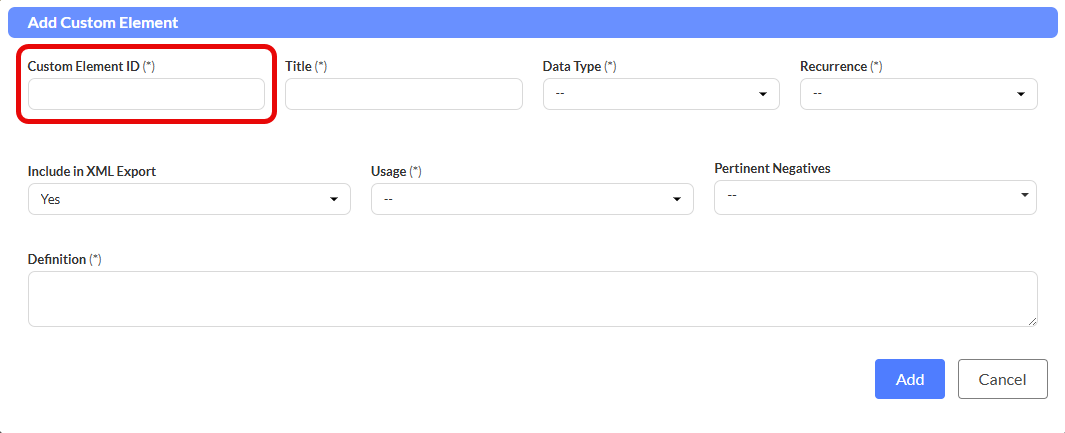Image resolution: width=1065 pixels, height=433 pixels.
Task: Click the 'Include in XML Export' label
Action: tap(92, 171)
